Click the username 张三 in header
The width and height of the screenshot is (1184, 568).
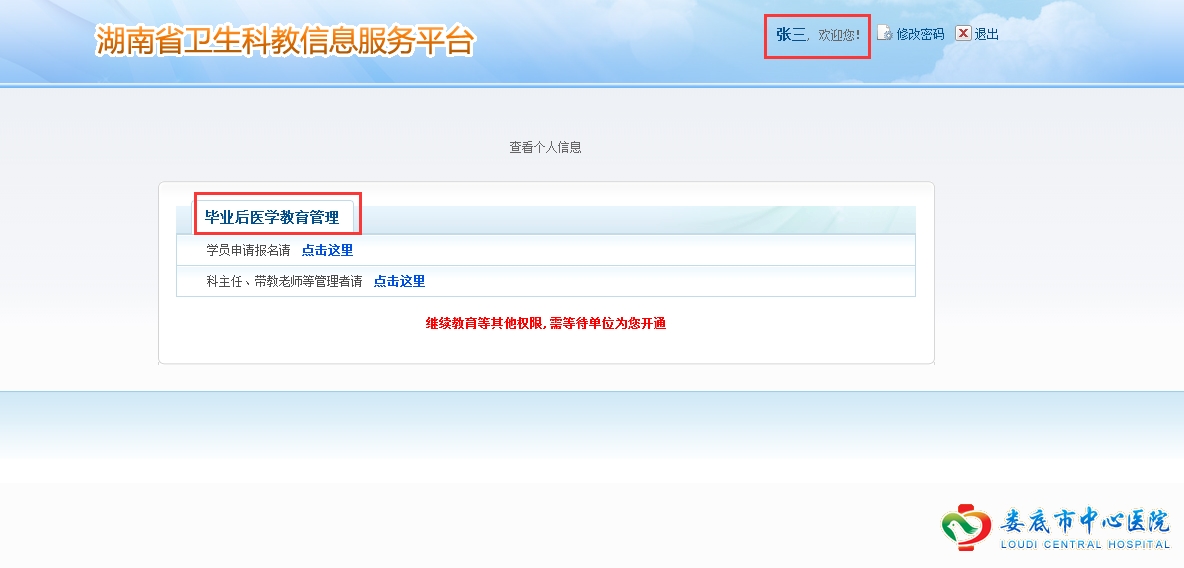click(x=790, y=34)
